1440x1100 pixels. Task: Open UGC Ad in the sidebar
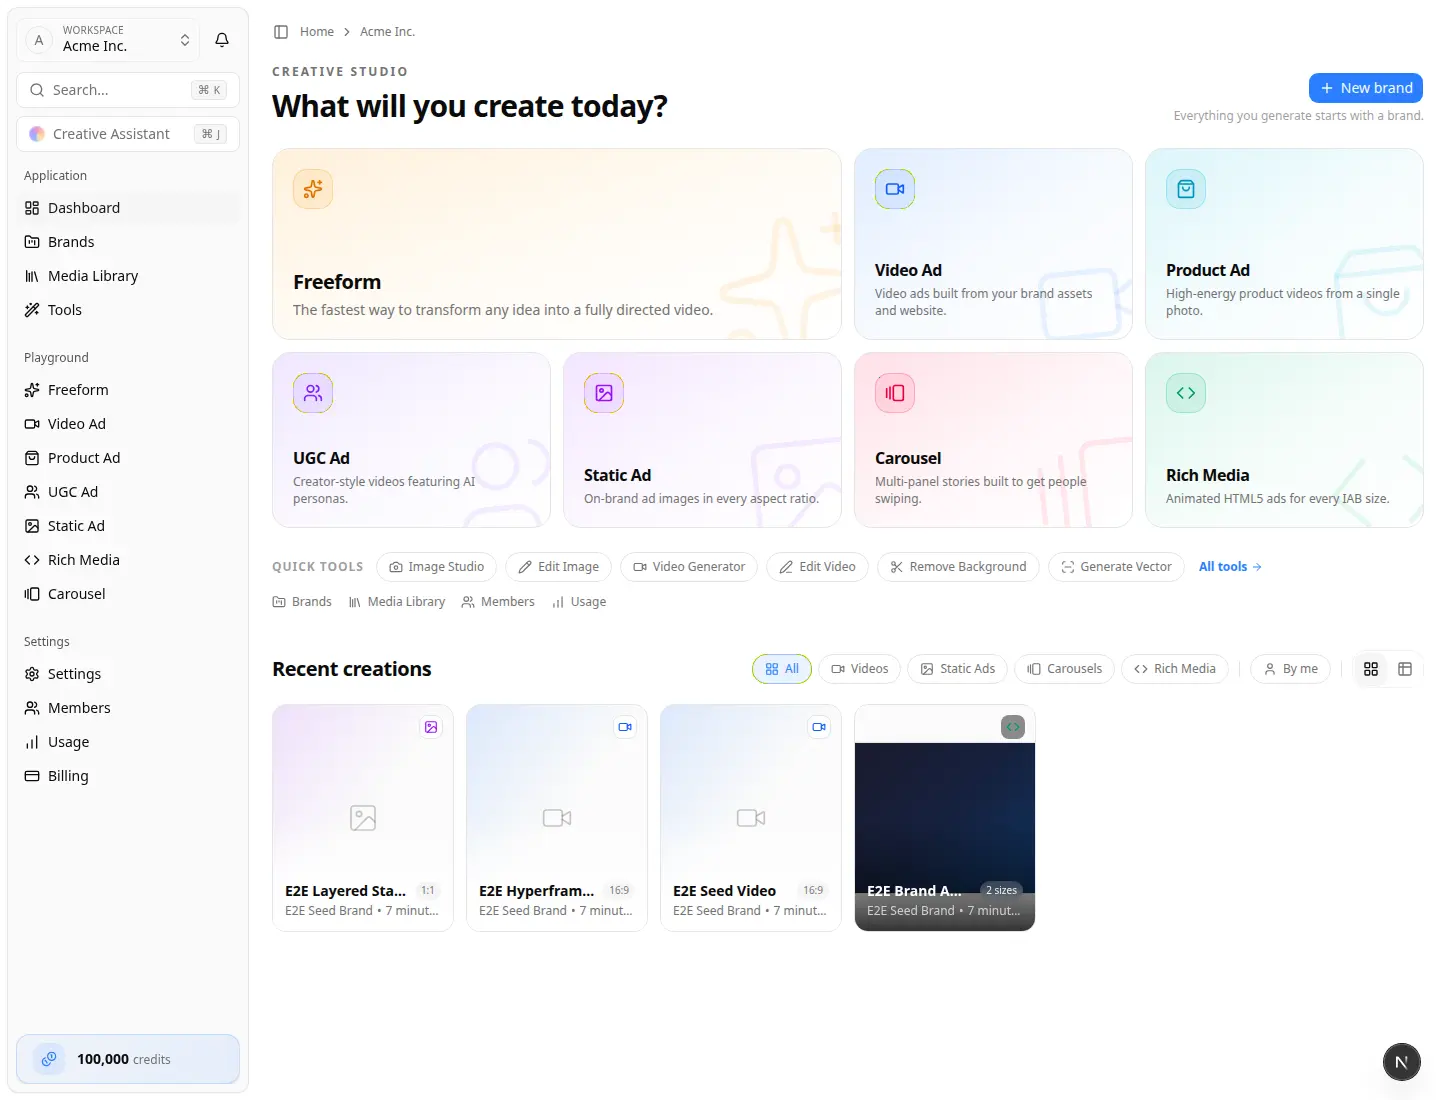click(128, 492)
